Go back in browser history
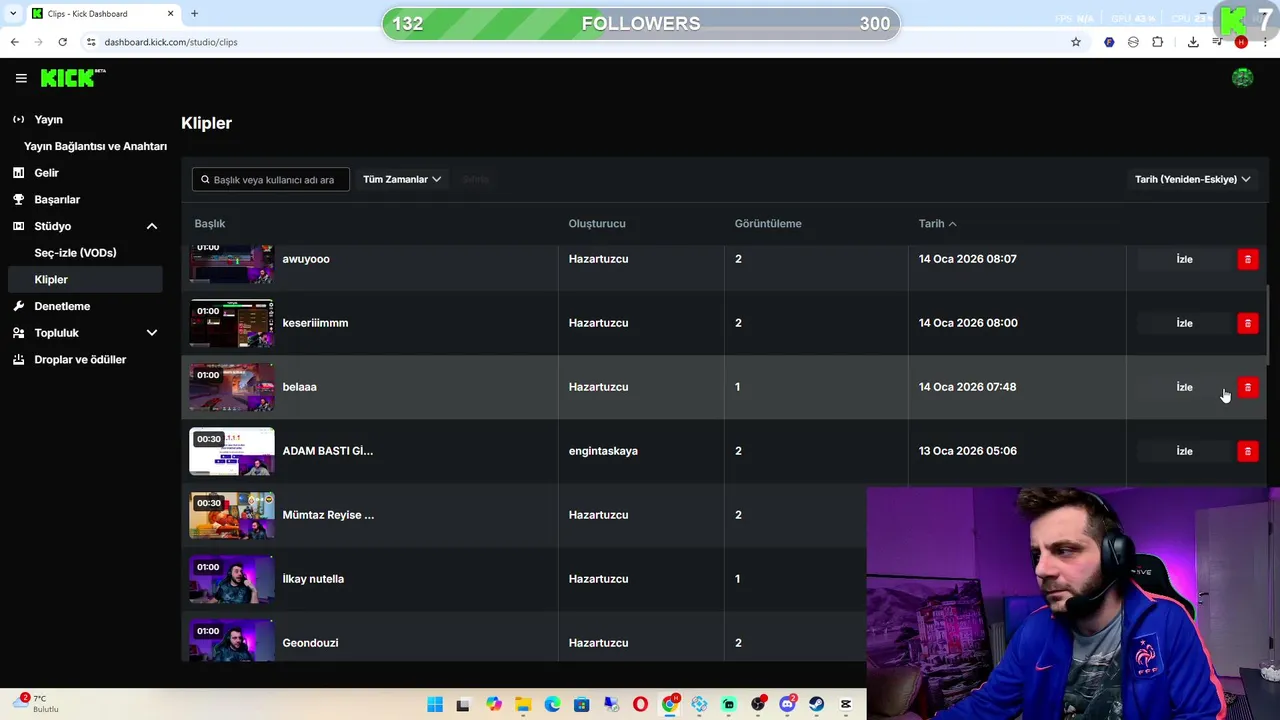The width and height of the screenshot is (1280, 720). click(x=14, y=42)
